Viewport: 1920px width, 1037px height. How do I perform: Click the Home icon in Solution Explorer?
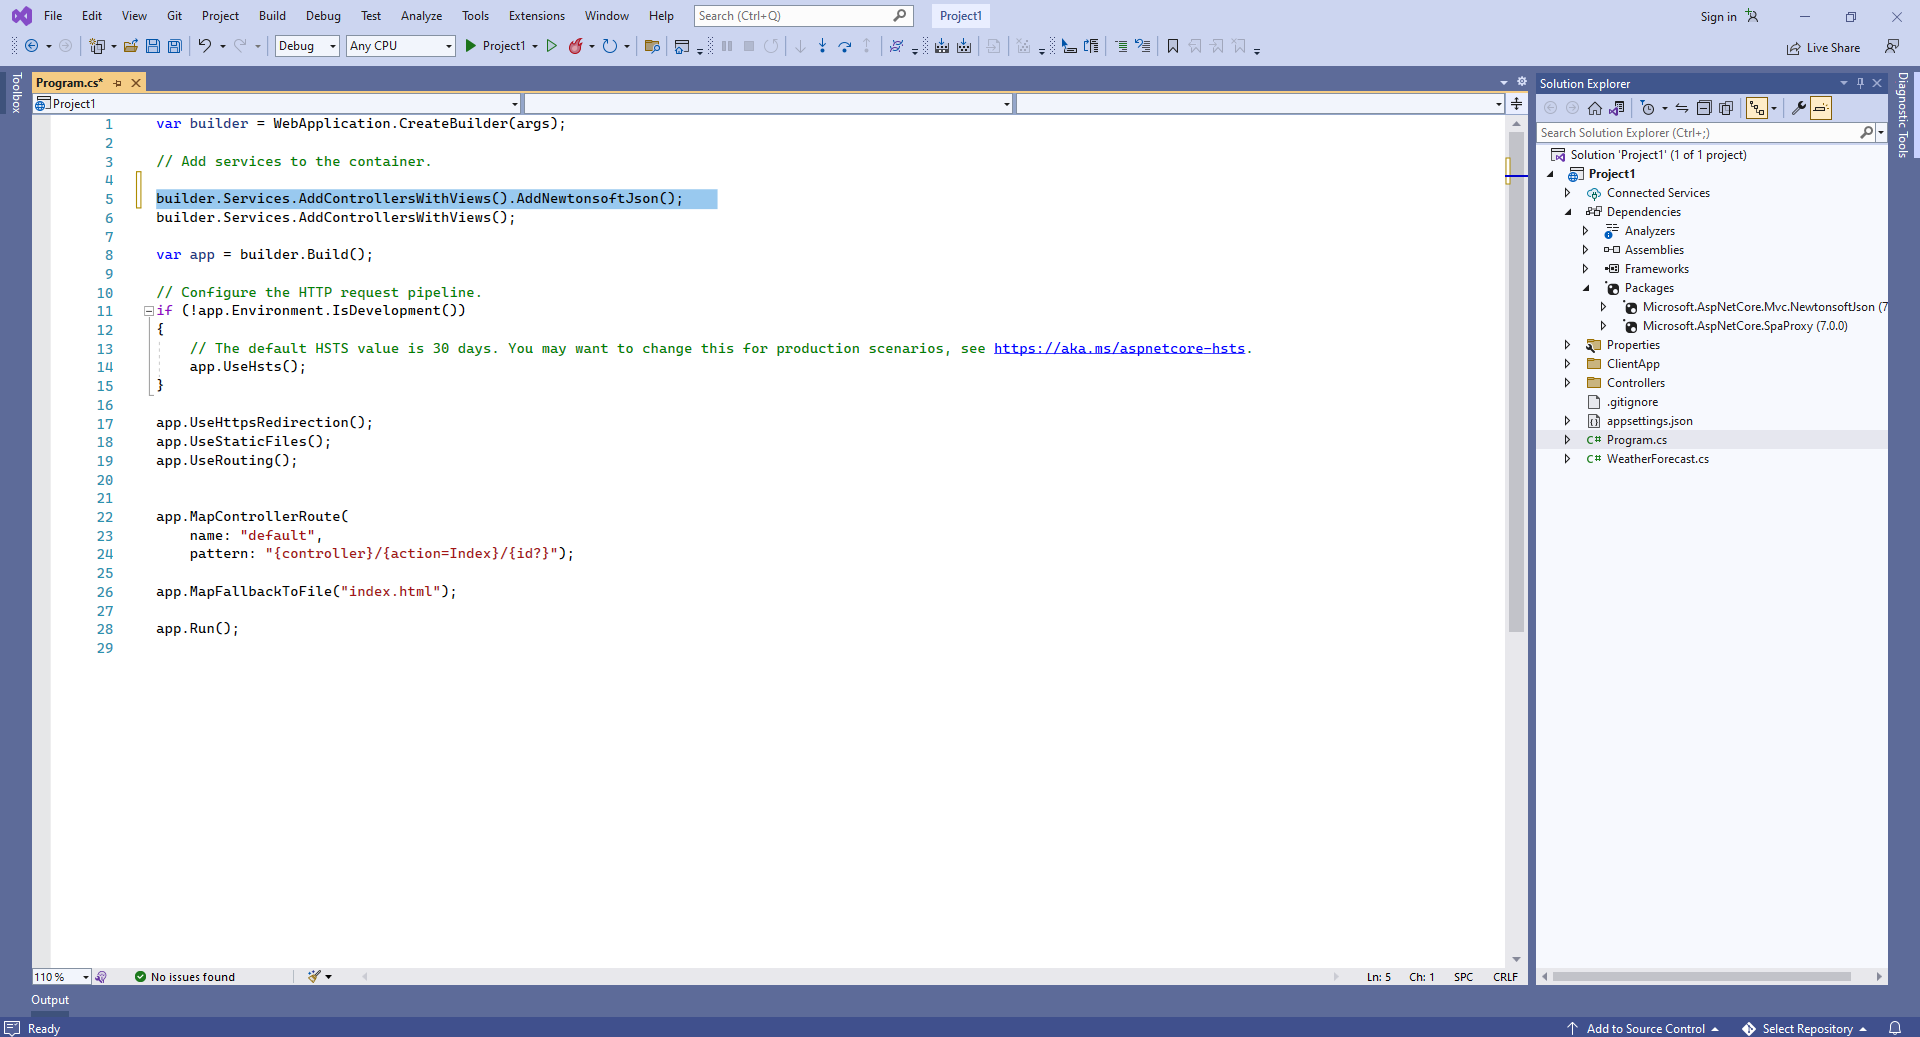coord(1595,108)
